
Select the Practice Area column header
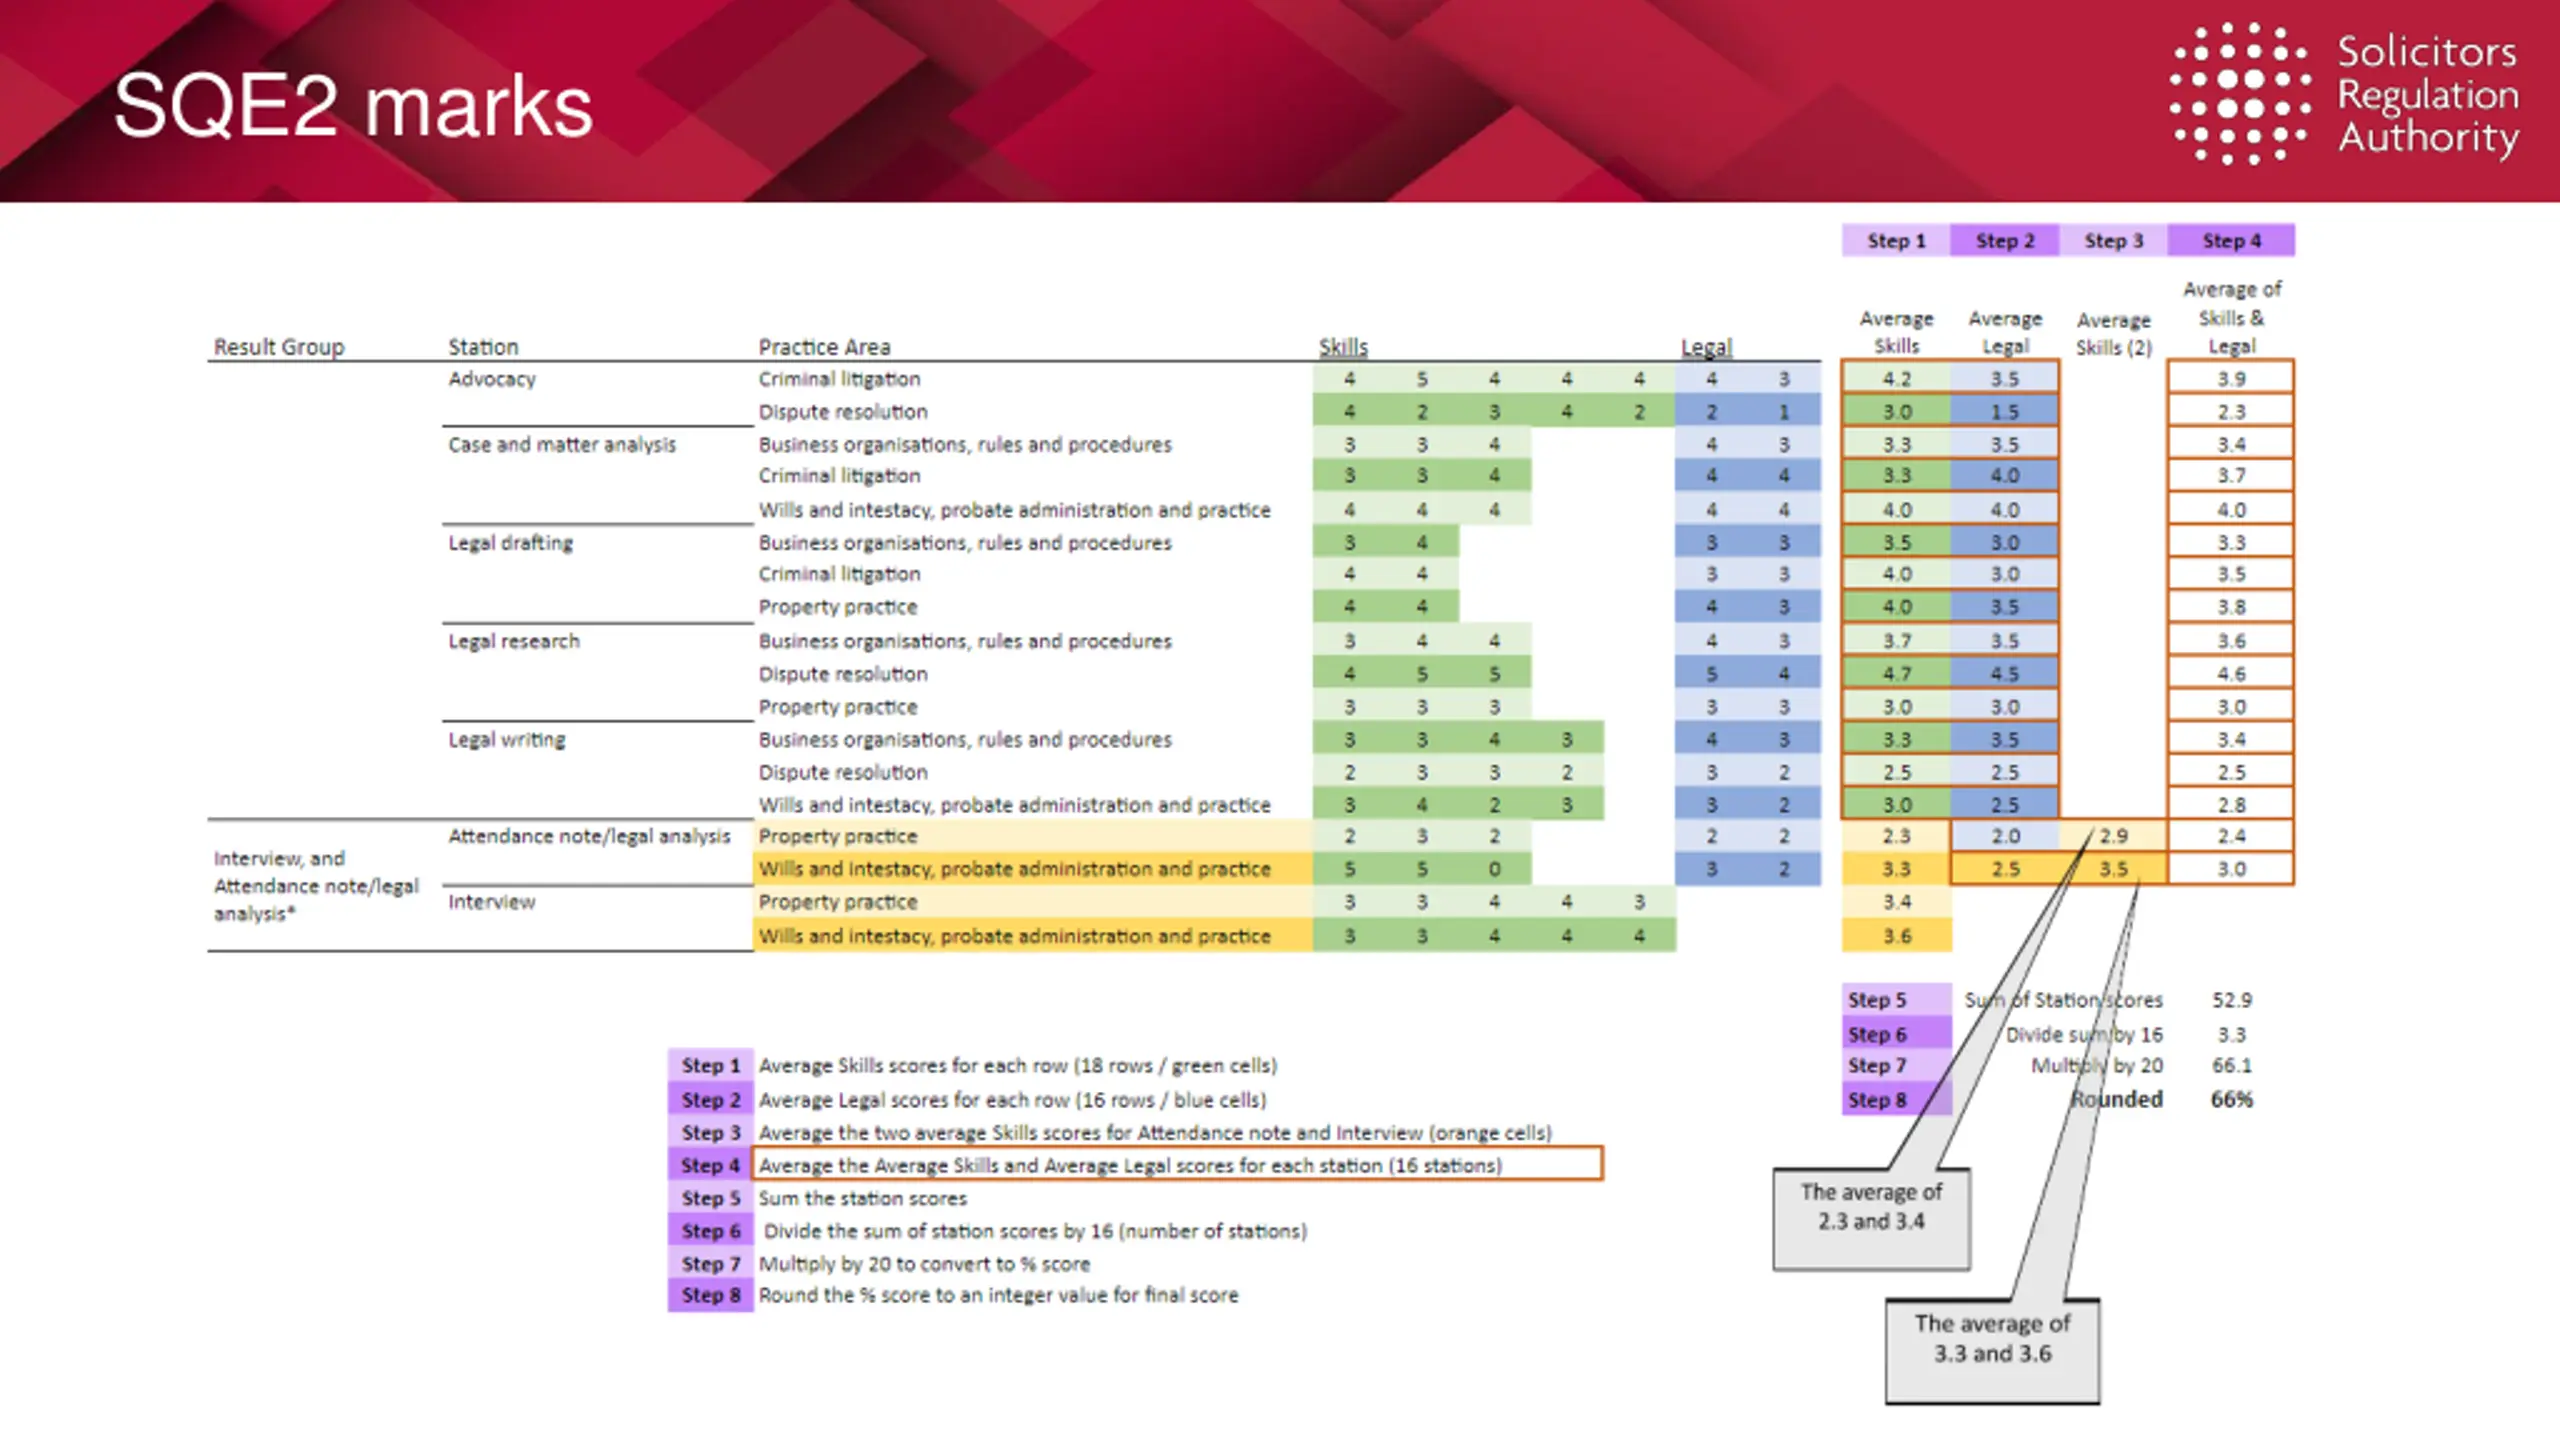[x=824, y=347]
